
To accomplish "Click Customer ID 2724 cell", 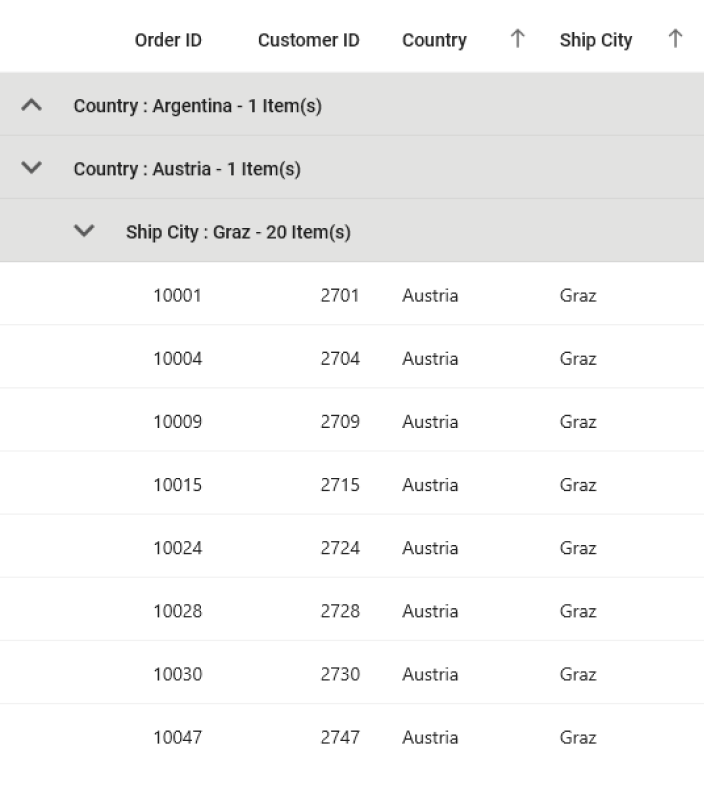I will 340,547.
